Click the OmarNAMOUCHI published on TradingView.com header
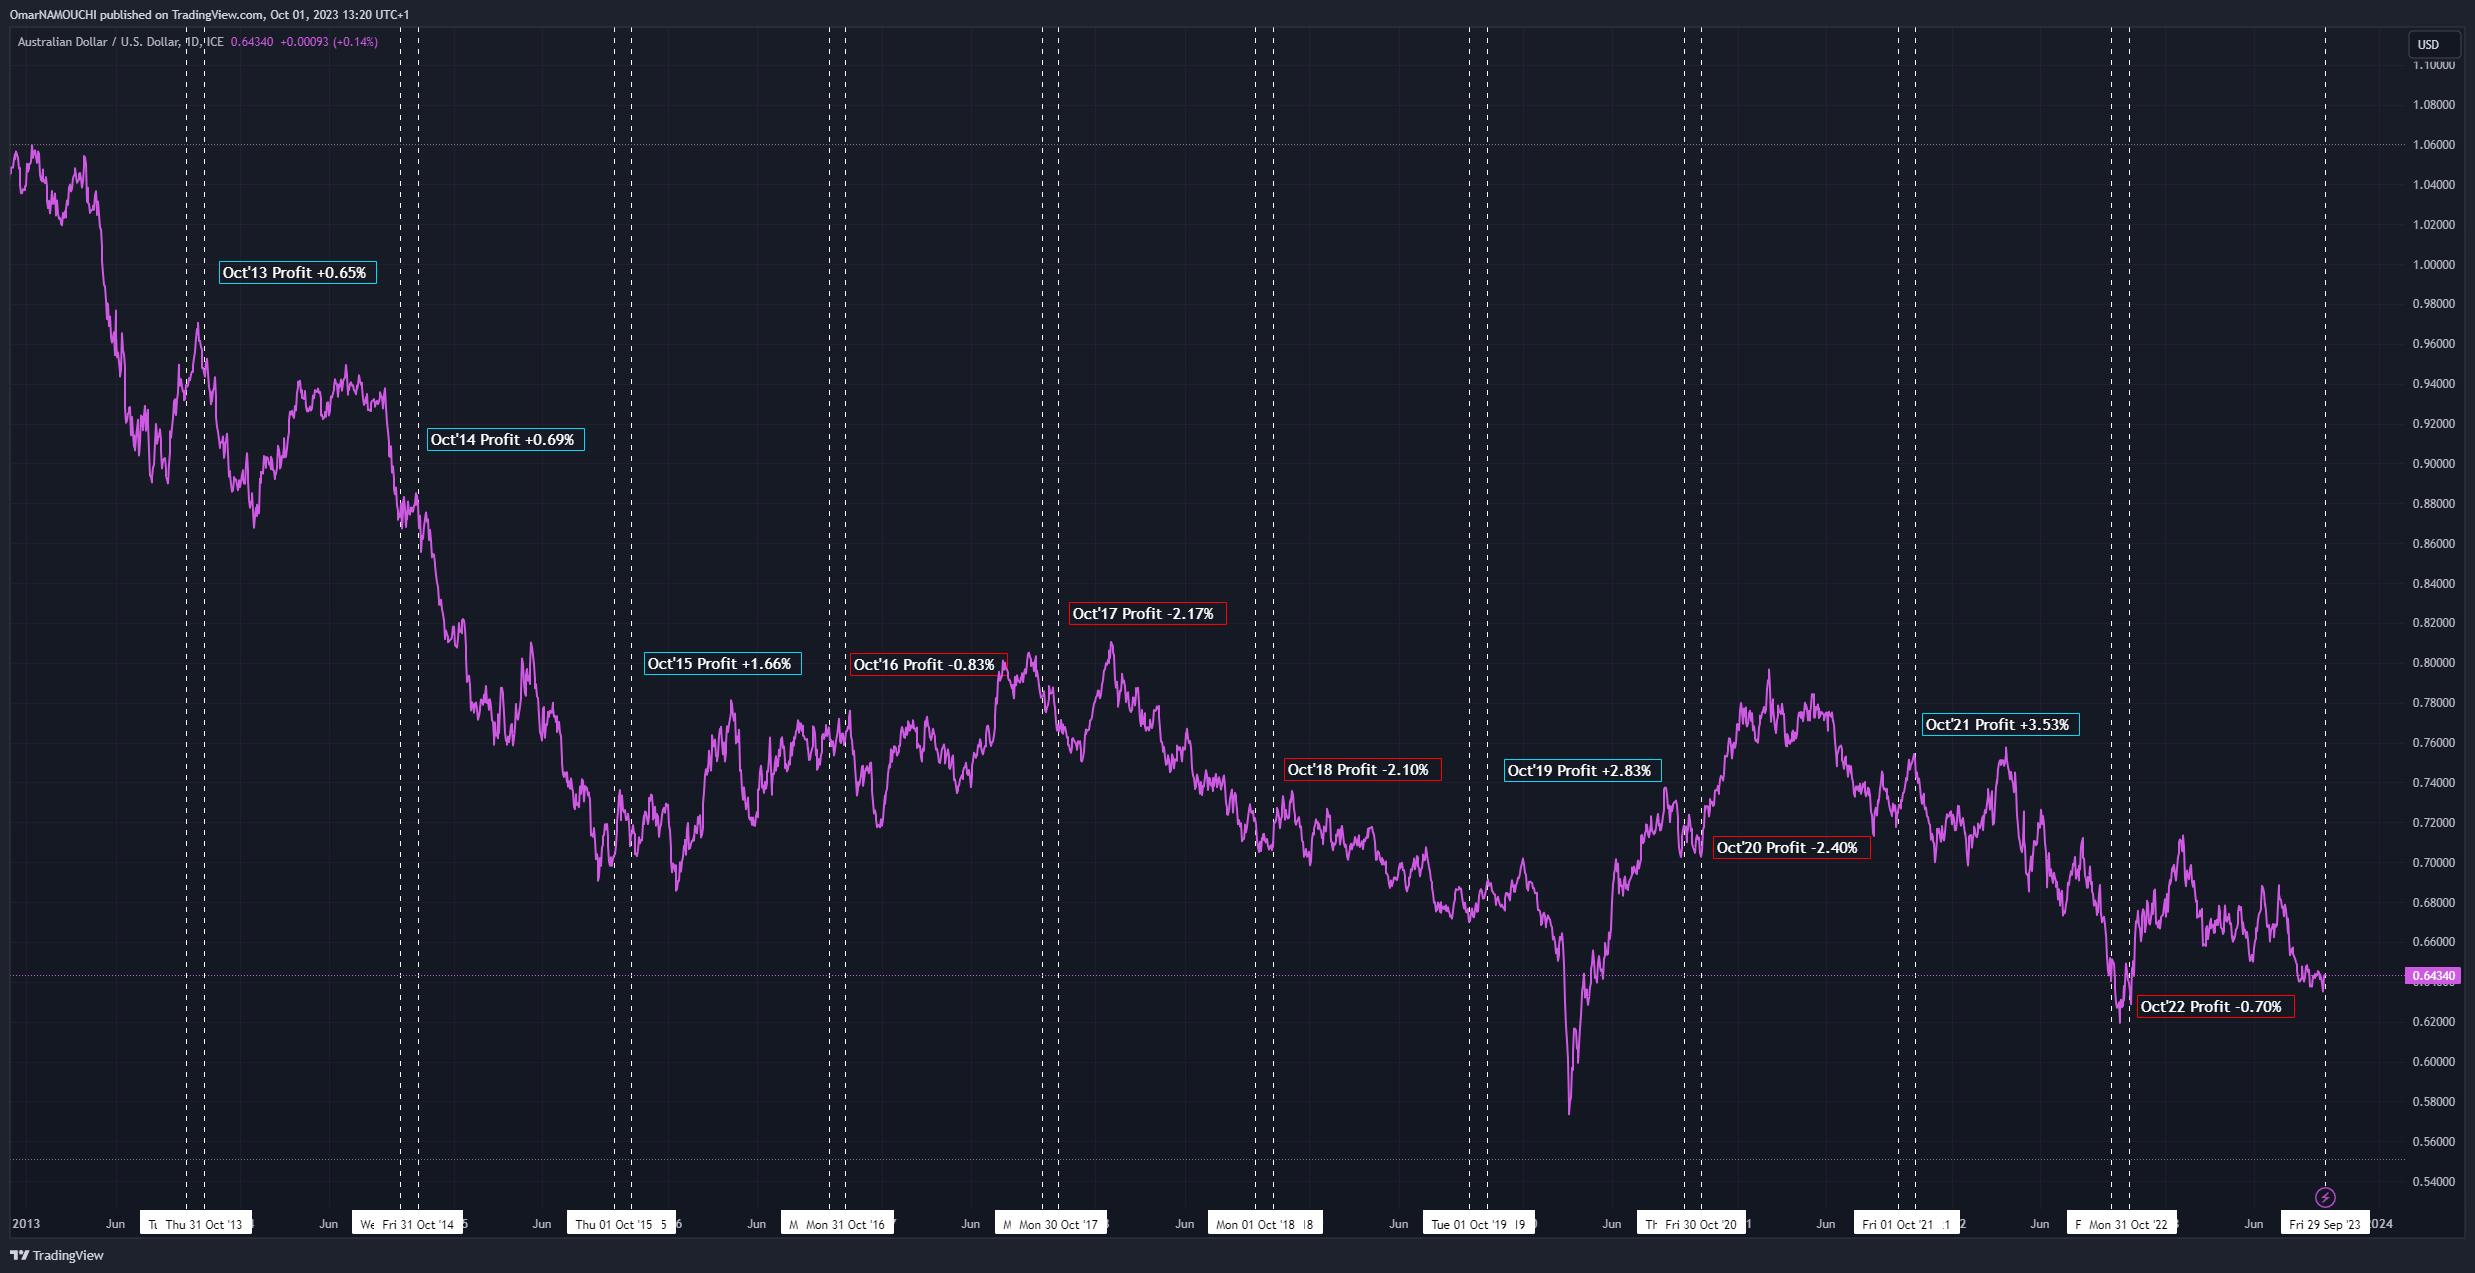Image resolution: width=2475 pixels, height=1273 pixels. coord(209,15)
